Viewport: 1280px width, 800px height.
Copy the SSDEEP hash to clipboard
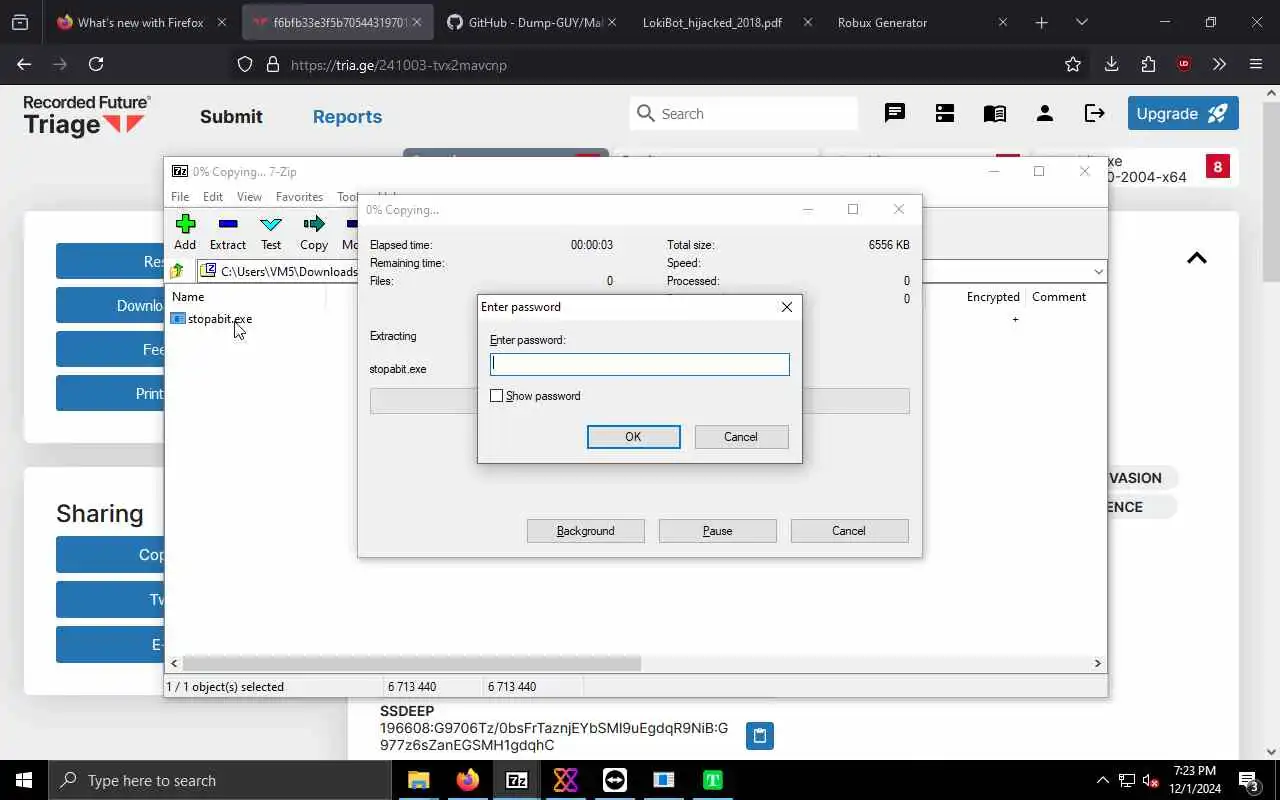[760, 736]
